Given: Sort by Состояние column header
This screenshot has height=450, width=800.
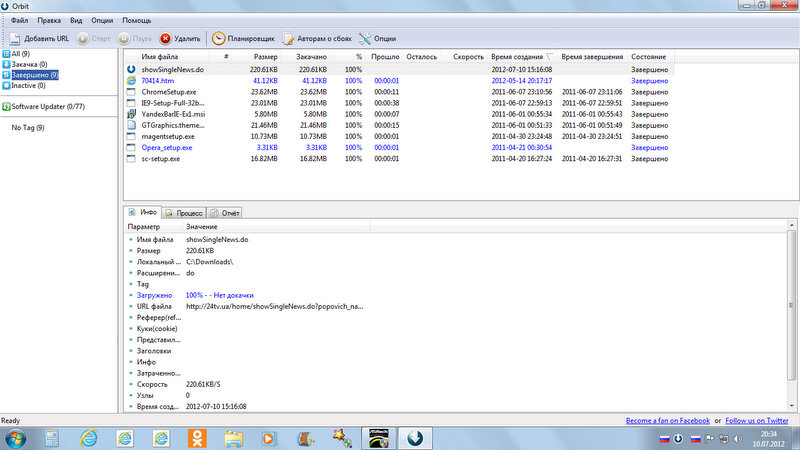Looking at the screenshot, I should (x=648, y=57).
